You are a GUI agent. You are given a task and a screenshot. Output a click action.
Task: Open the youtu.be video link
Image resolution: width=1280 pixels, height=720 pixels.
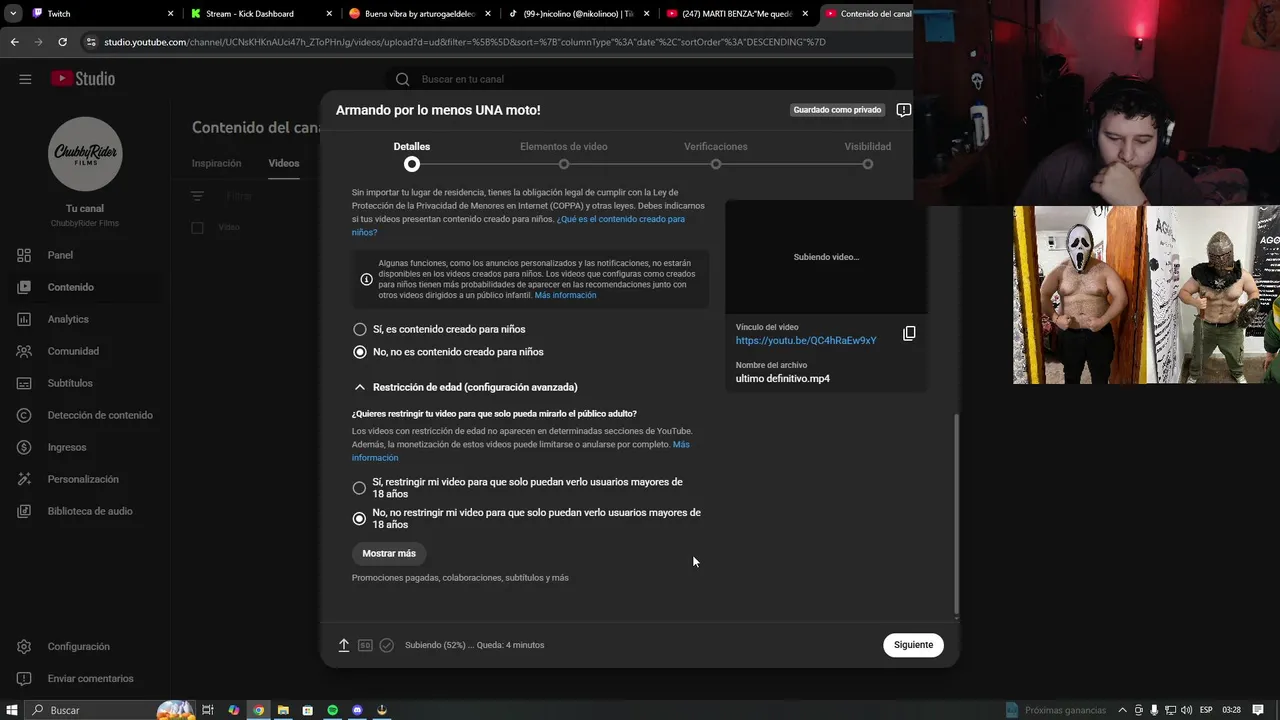coord(806,341)
